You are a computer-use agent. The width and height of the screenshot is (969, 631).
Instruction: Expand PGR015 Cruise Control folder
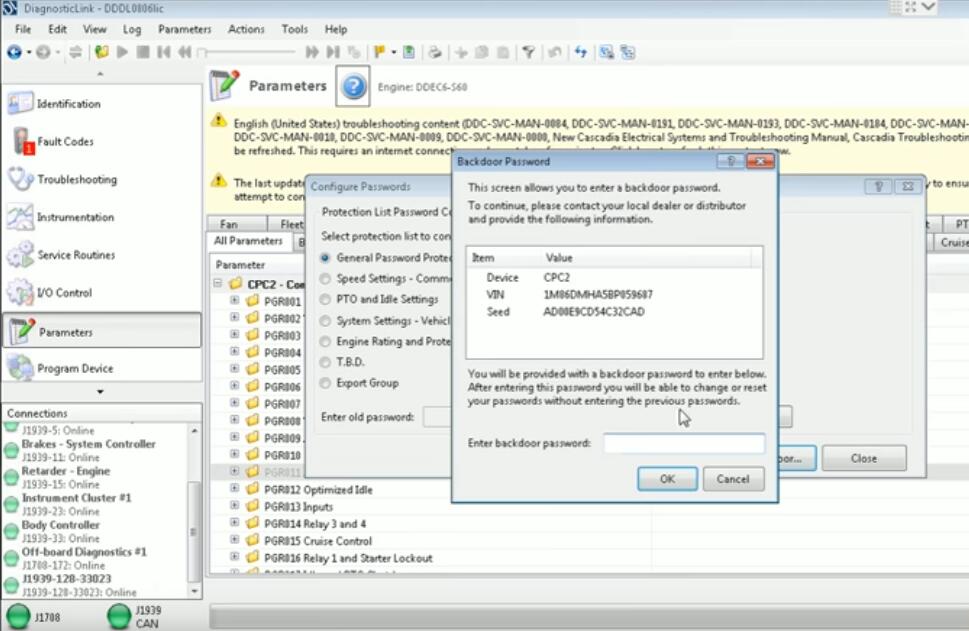[x=235, y=540]
